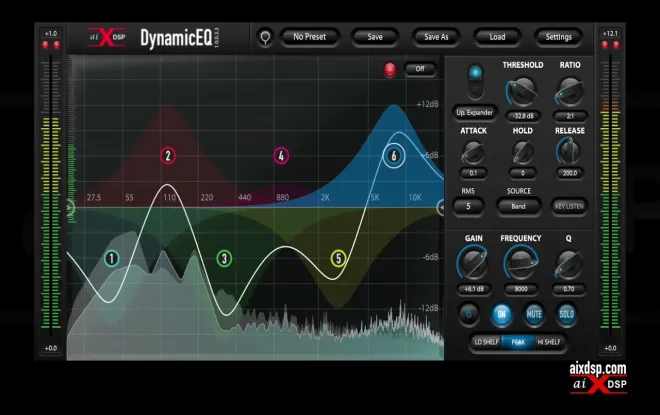660x415 pixels.
Task: Click the aiX DSP logo
Action: (x=107, y=37)
